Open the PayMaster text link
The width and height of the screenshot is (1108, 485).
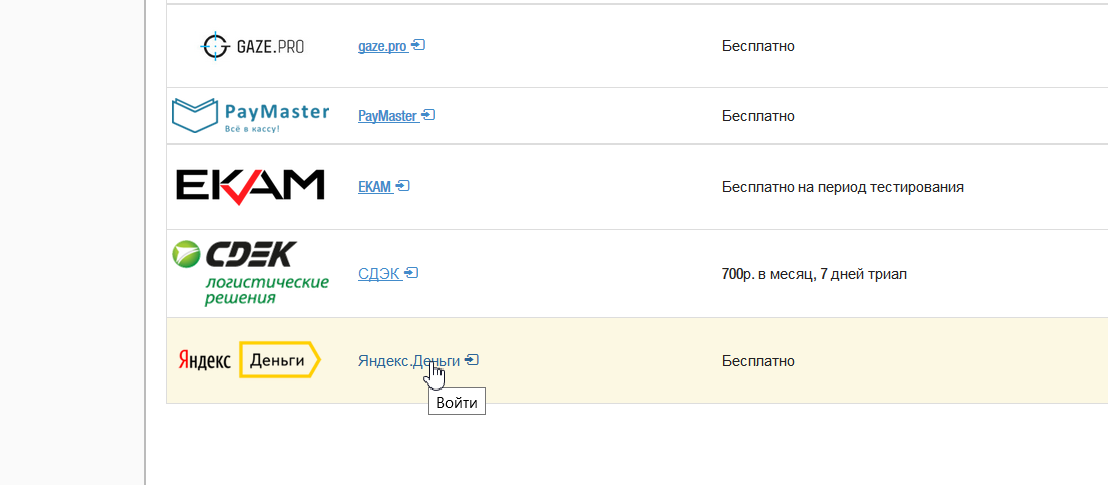point(387,115)
